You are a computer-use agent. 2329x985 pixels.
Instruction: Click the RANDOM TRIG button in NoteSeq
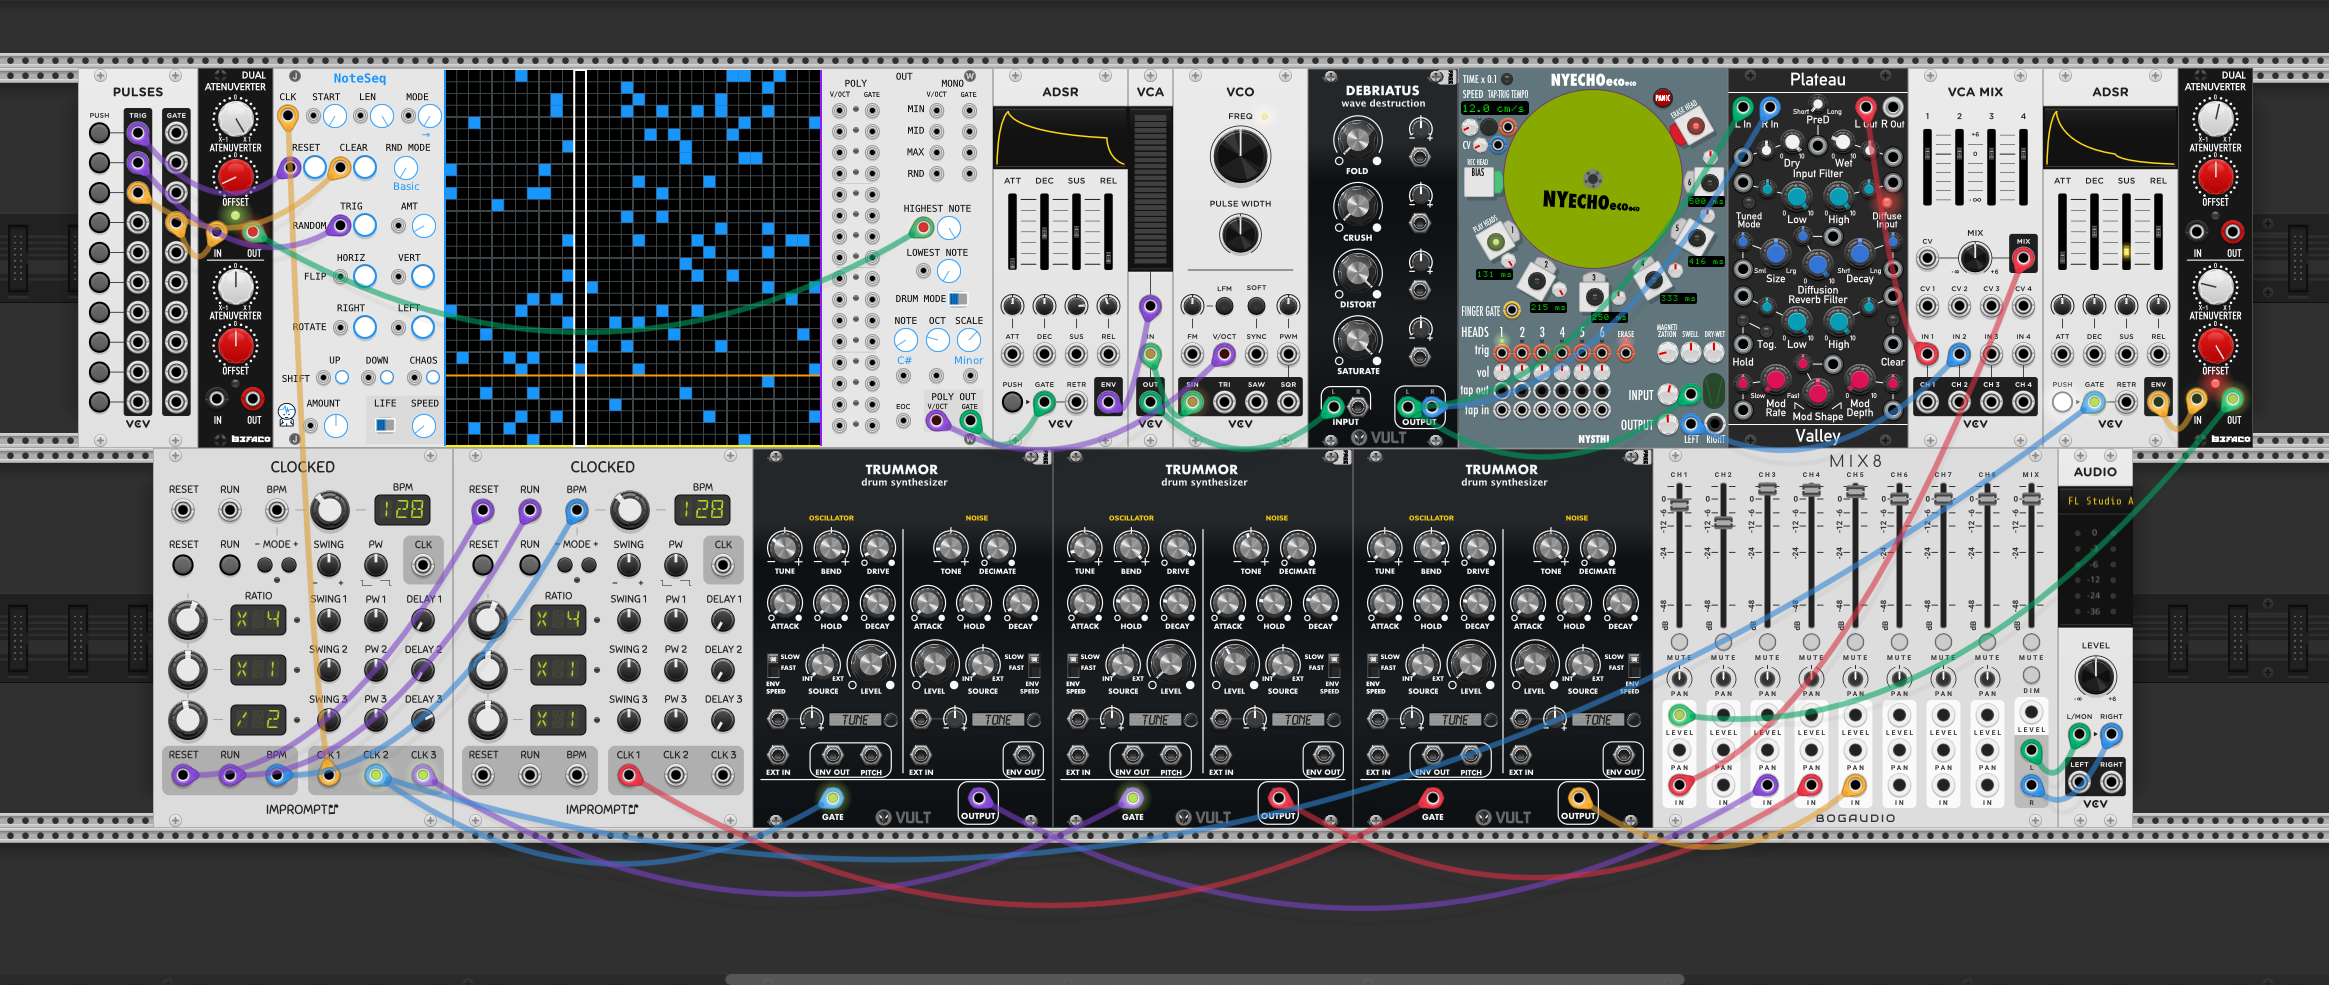[x=365, y=225]
